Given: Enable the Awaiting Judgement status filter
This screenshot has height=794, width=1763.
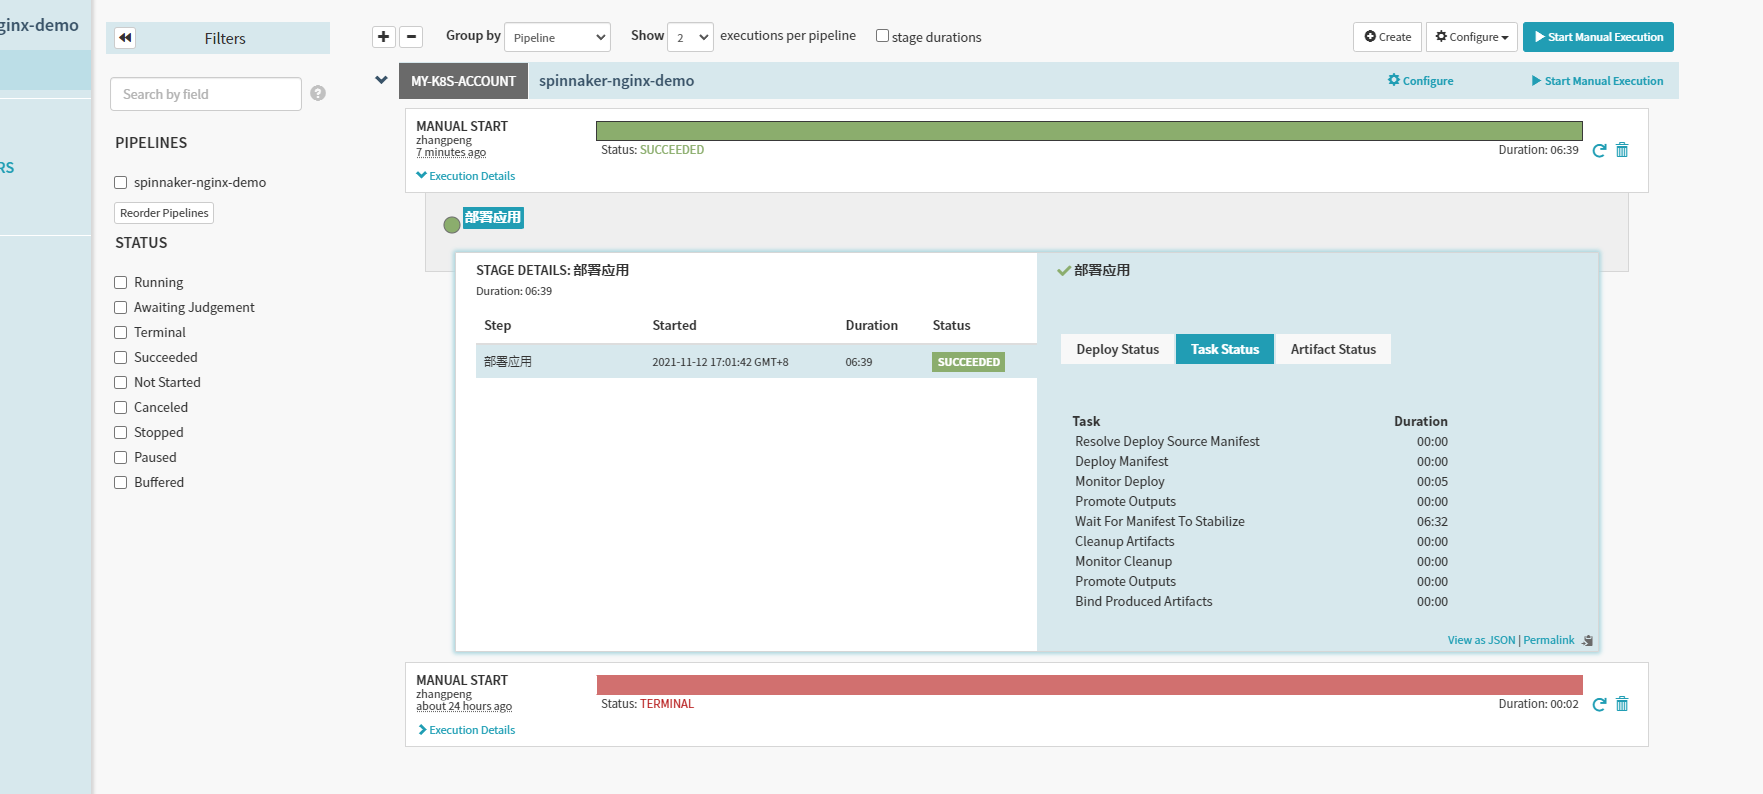Looking at the screenshot, I should [x=121, y=308].
